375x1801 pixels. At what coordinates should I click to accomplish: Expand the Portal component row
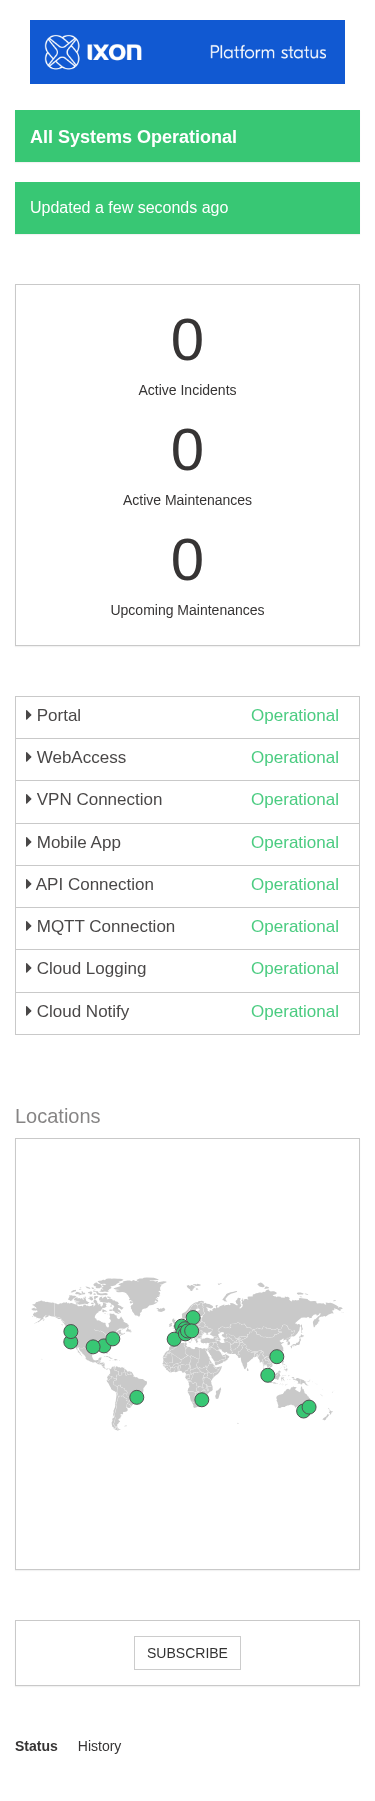point(187,717)
